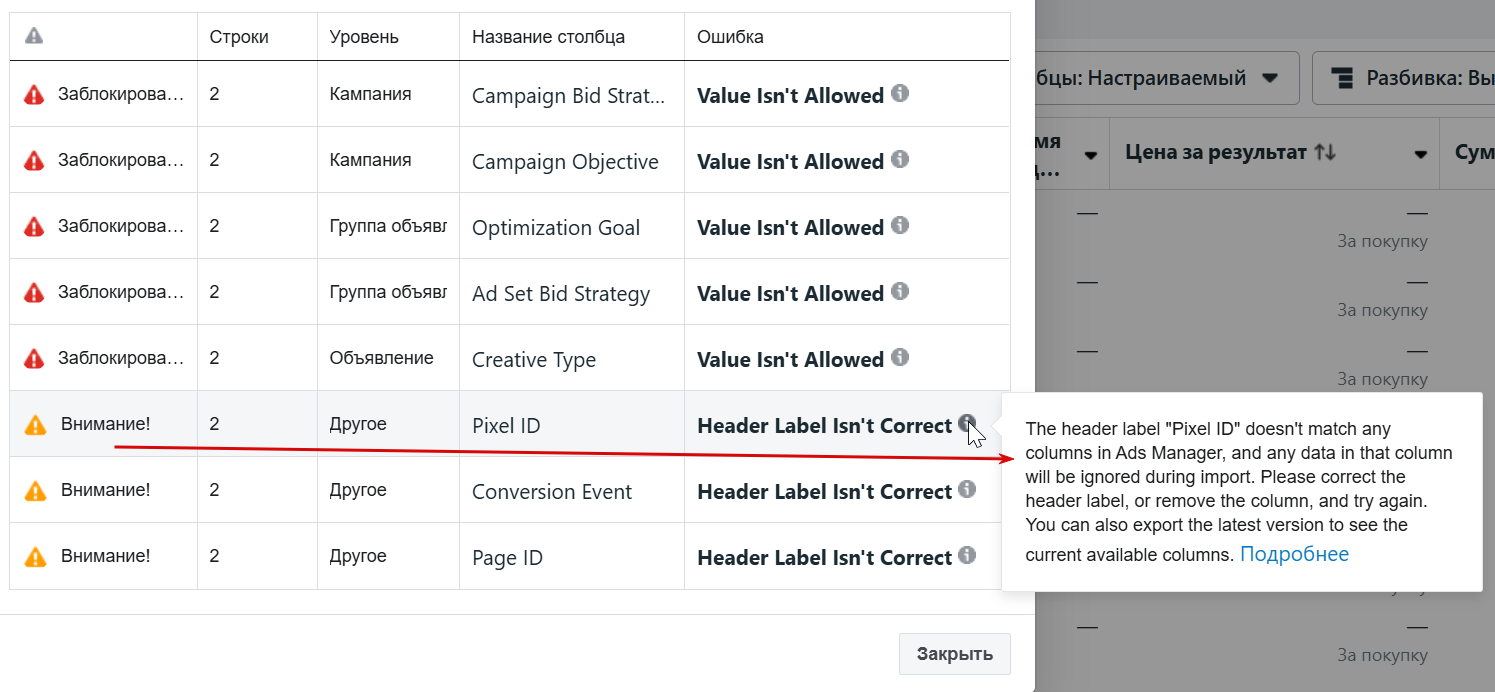Image resolution: width=1495 pixels, height=692 pixels.
Task: Open the Разбивка breakdown dropdown
Action: (x=1404, y=78)
